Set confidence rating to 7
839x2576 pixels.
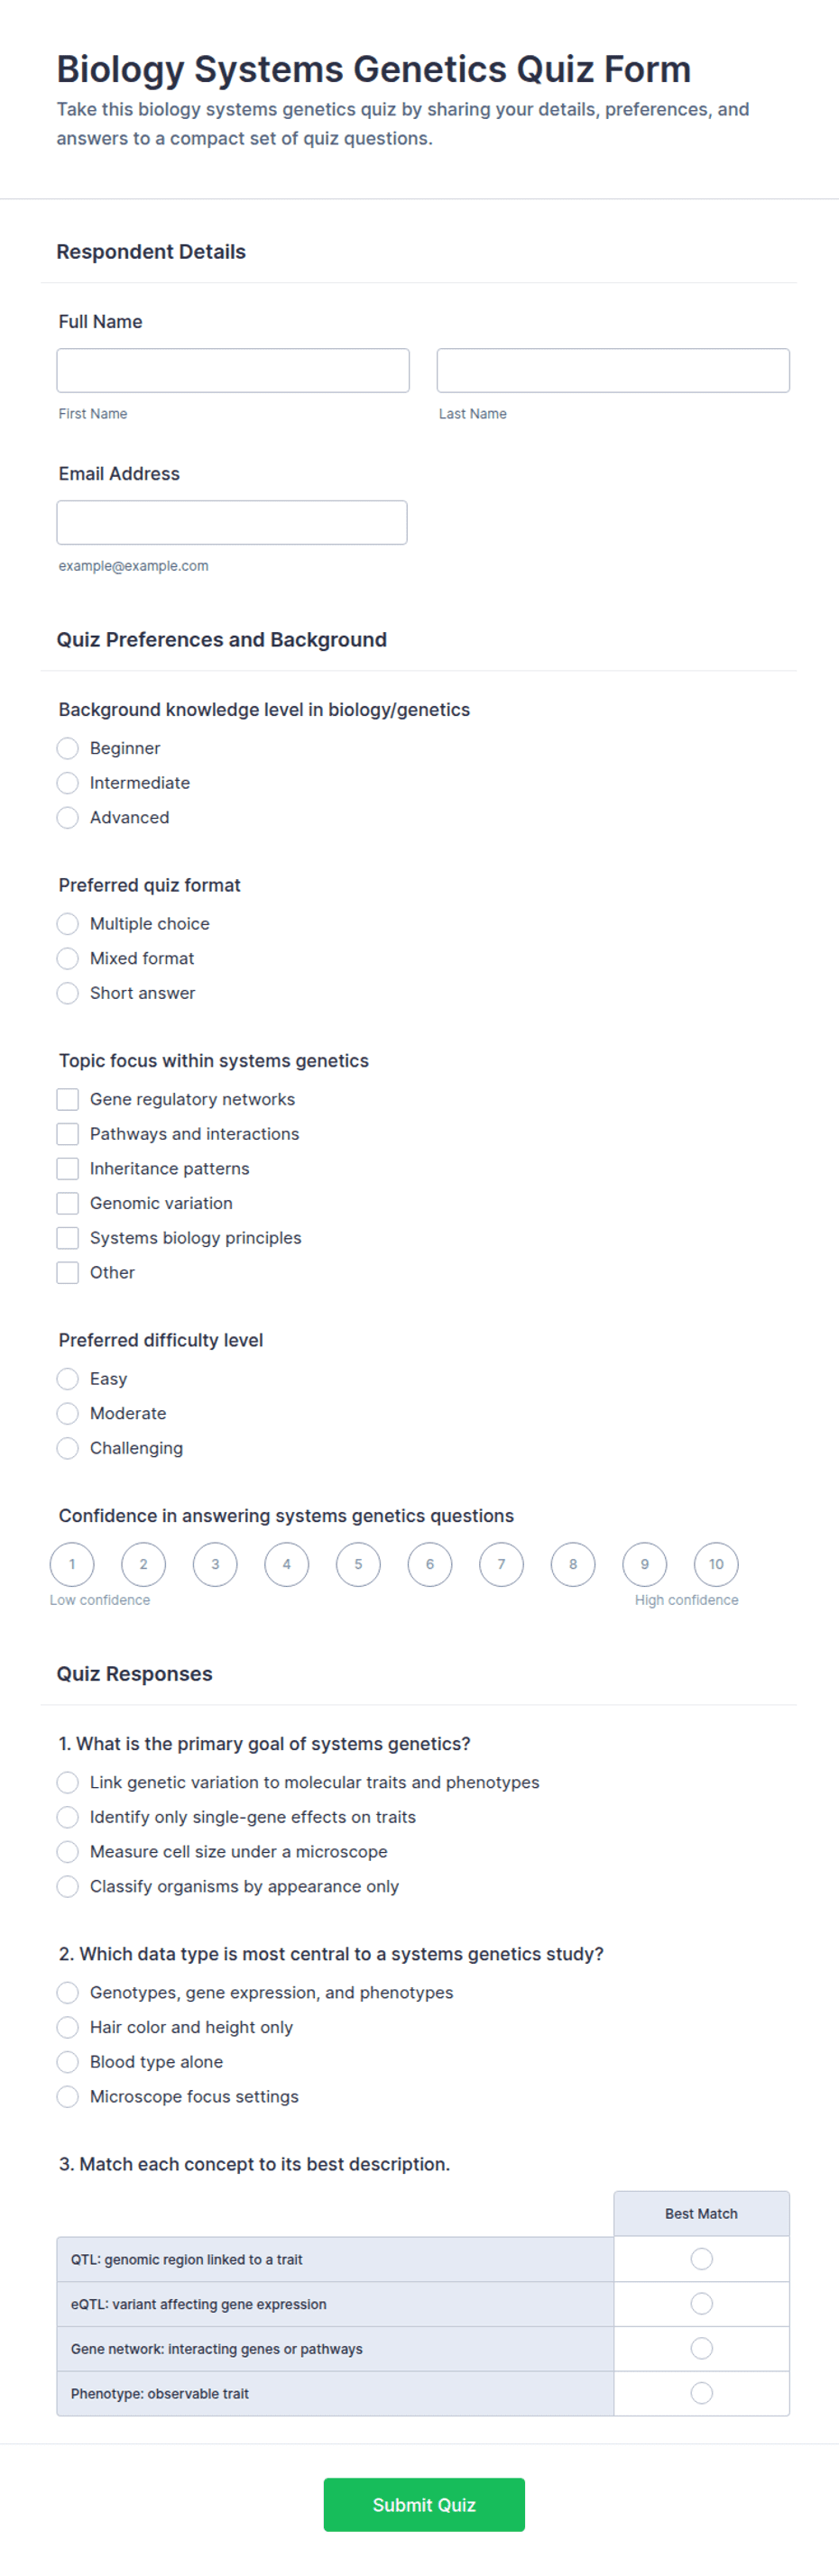[x=501, y=1564]
